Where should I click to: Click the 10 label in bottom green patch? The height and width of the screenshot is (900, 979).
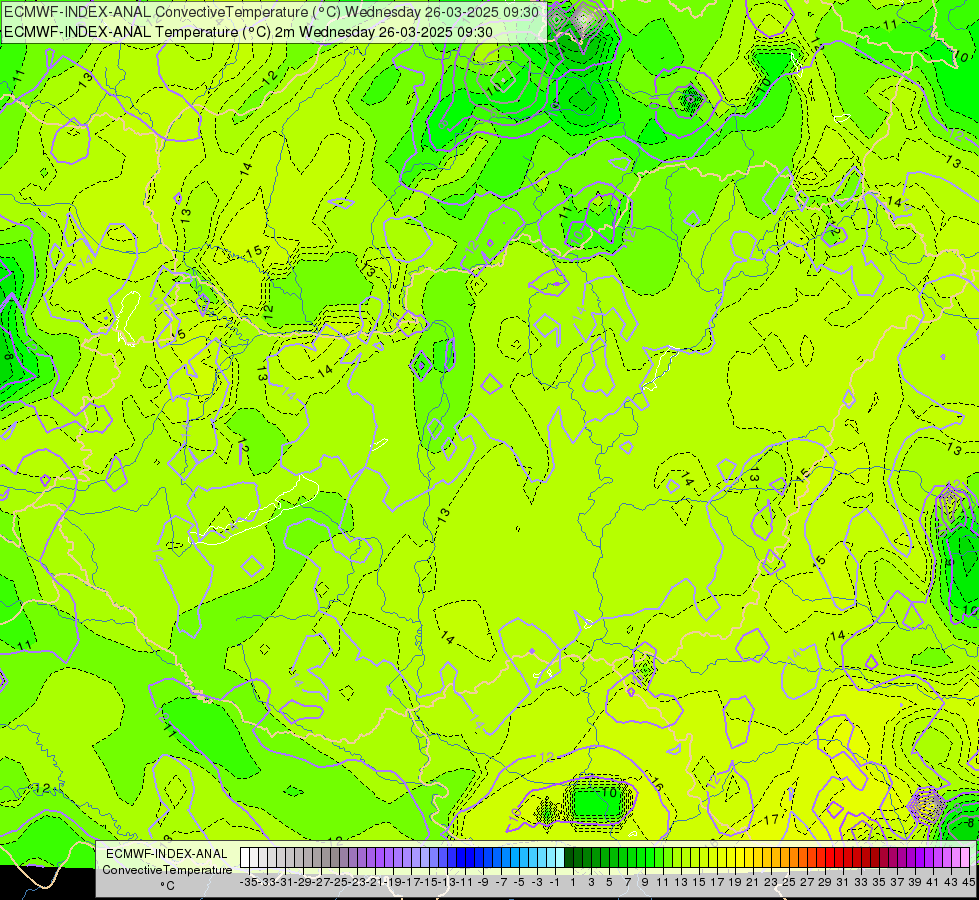coord(609,792)
